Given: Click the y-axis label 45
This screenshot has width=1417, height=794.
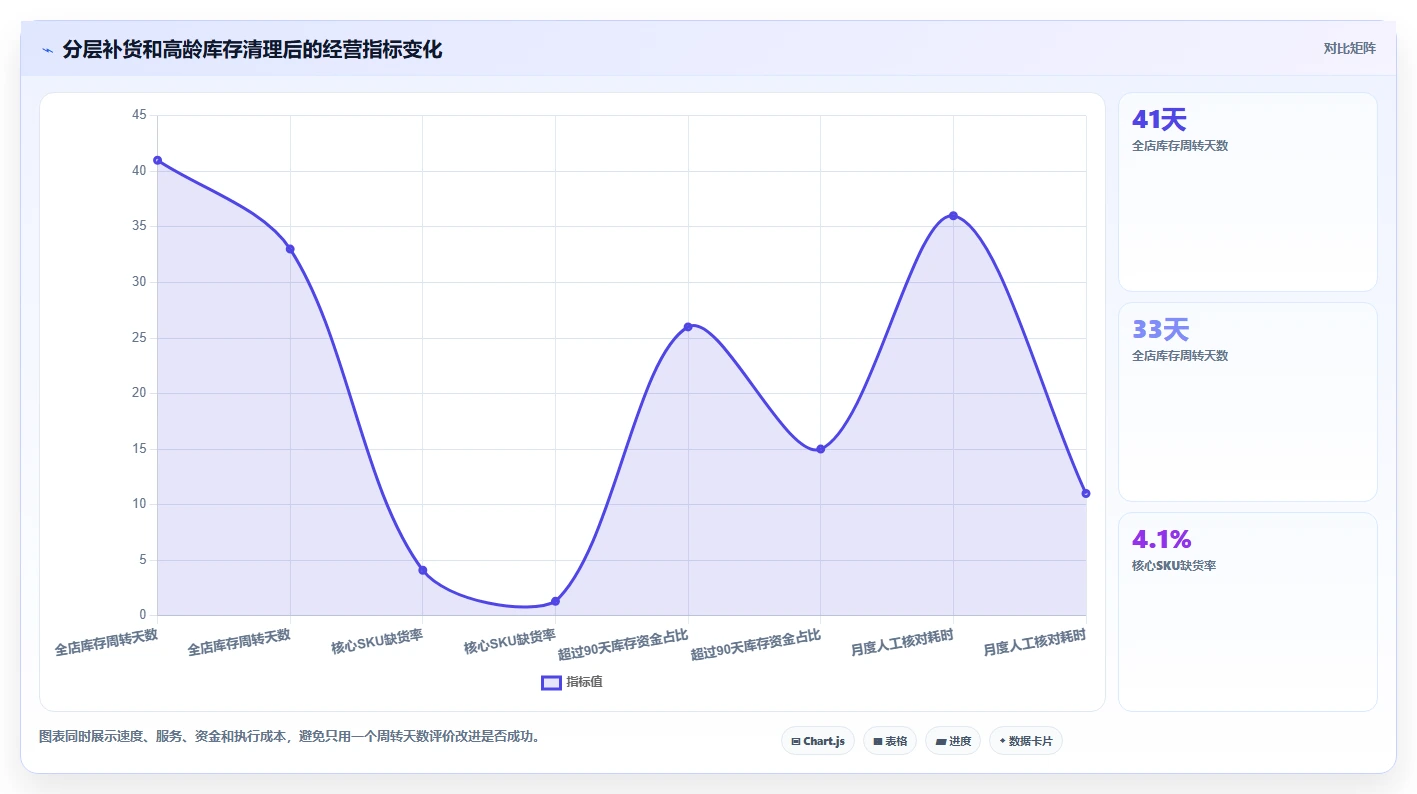Looking at the screenshot, I should coord(139,115).
